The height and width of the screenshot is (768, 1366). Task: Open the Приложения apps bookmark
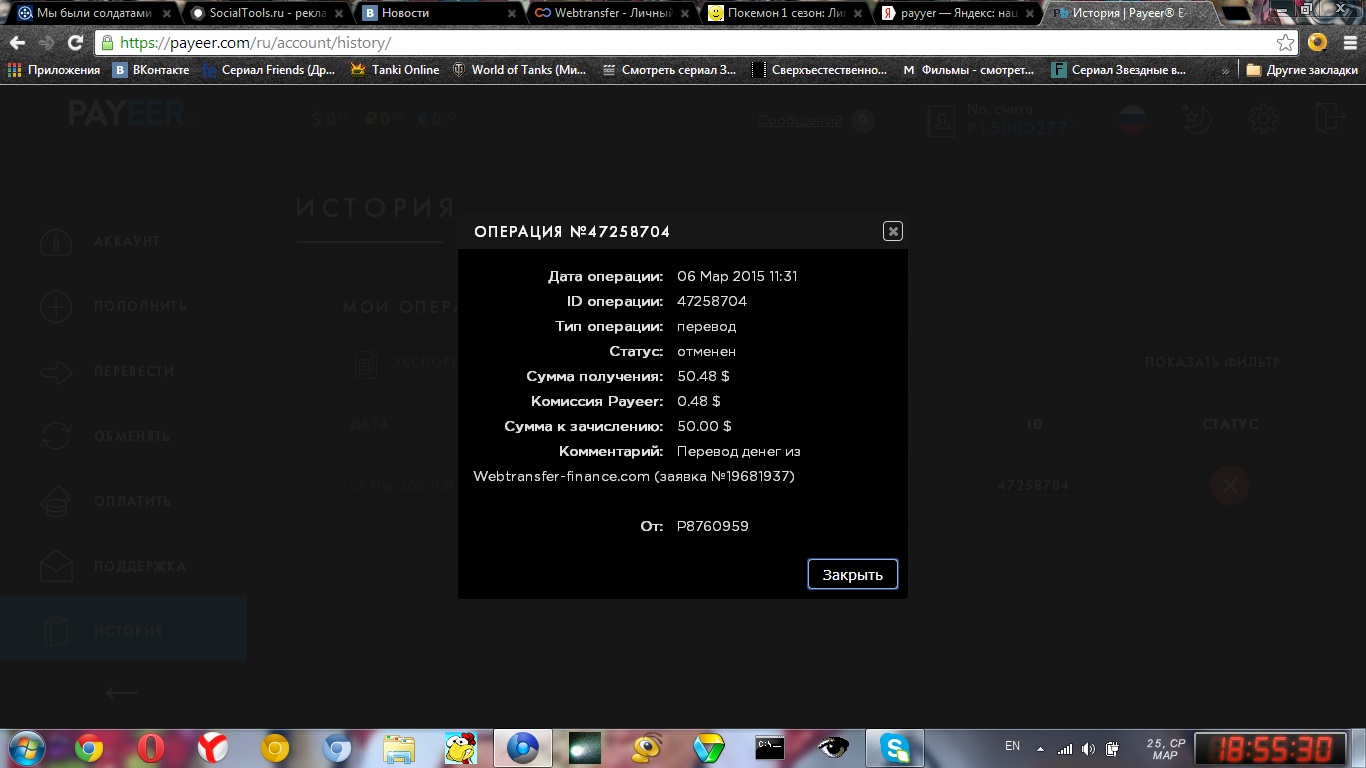coord(54,70)
